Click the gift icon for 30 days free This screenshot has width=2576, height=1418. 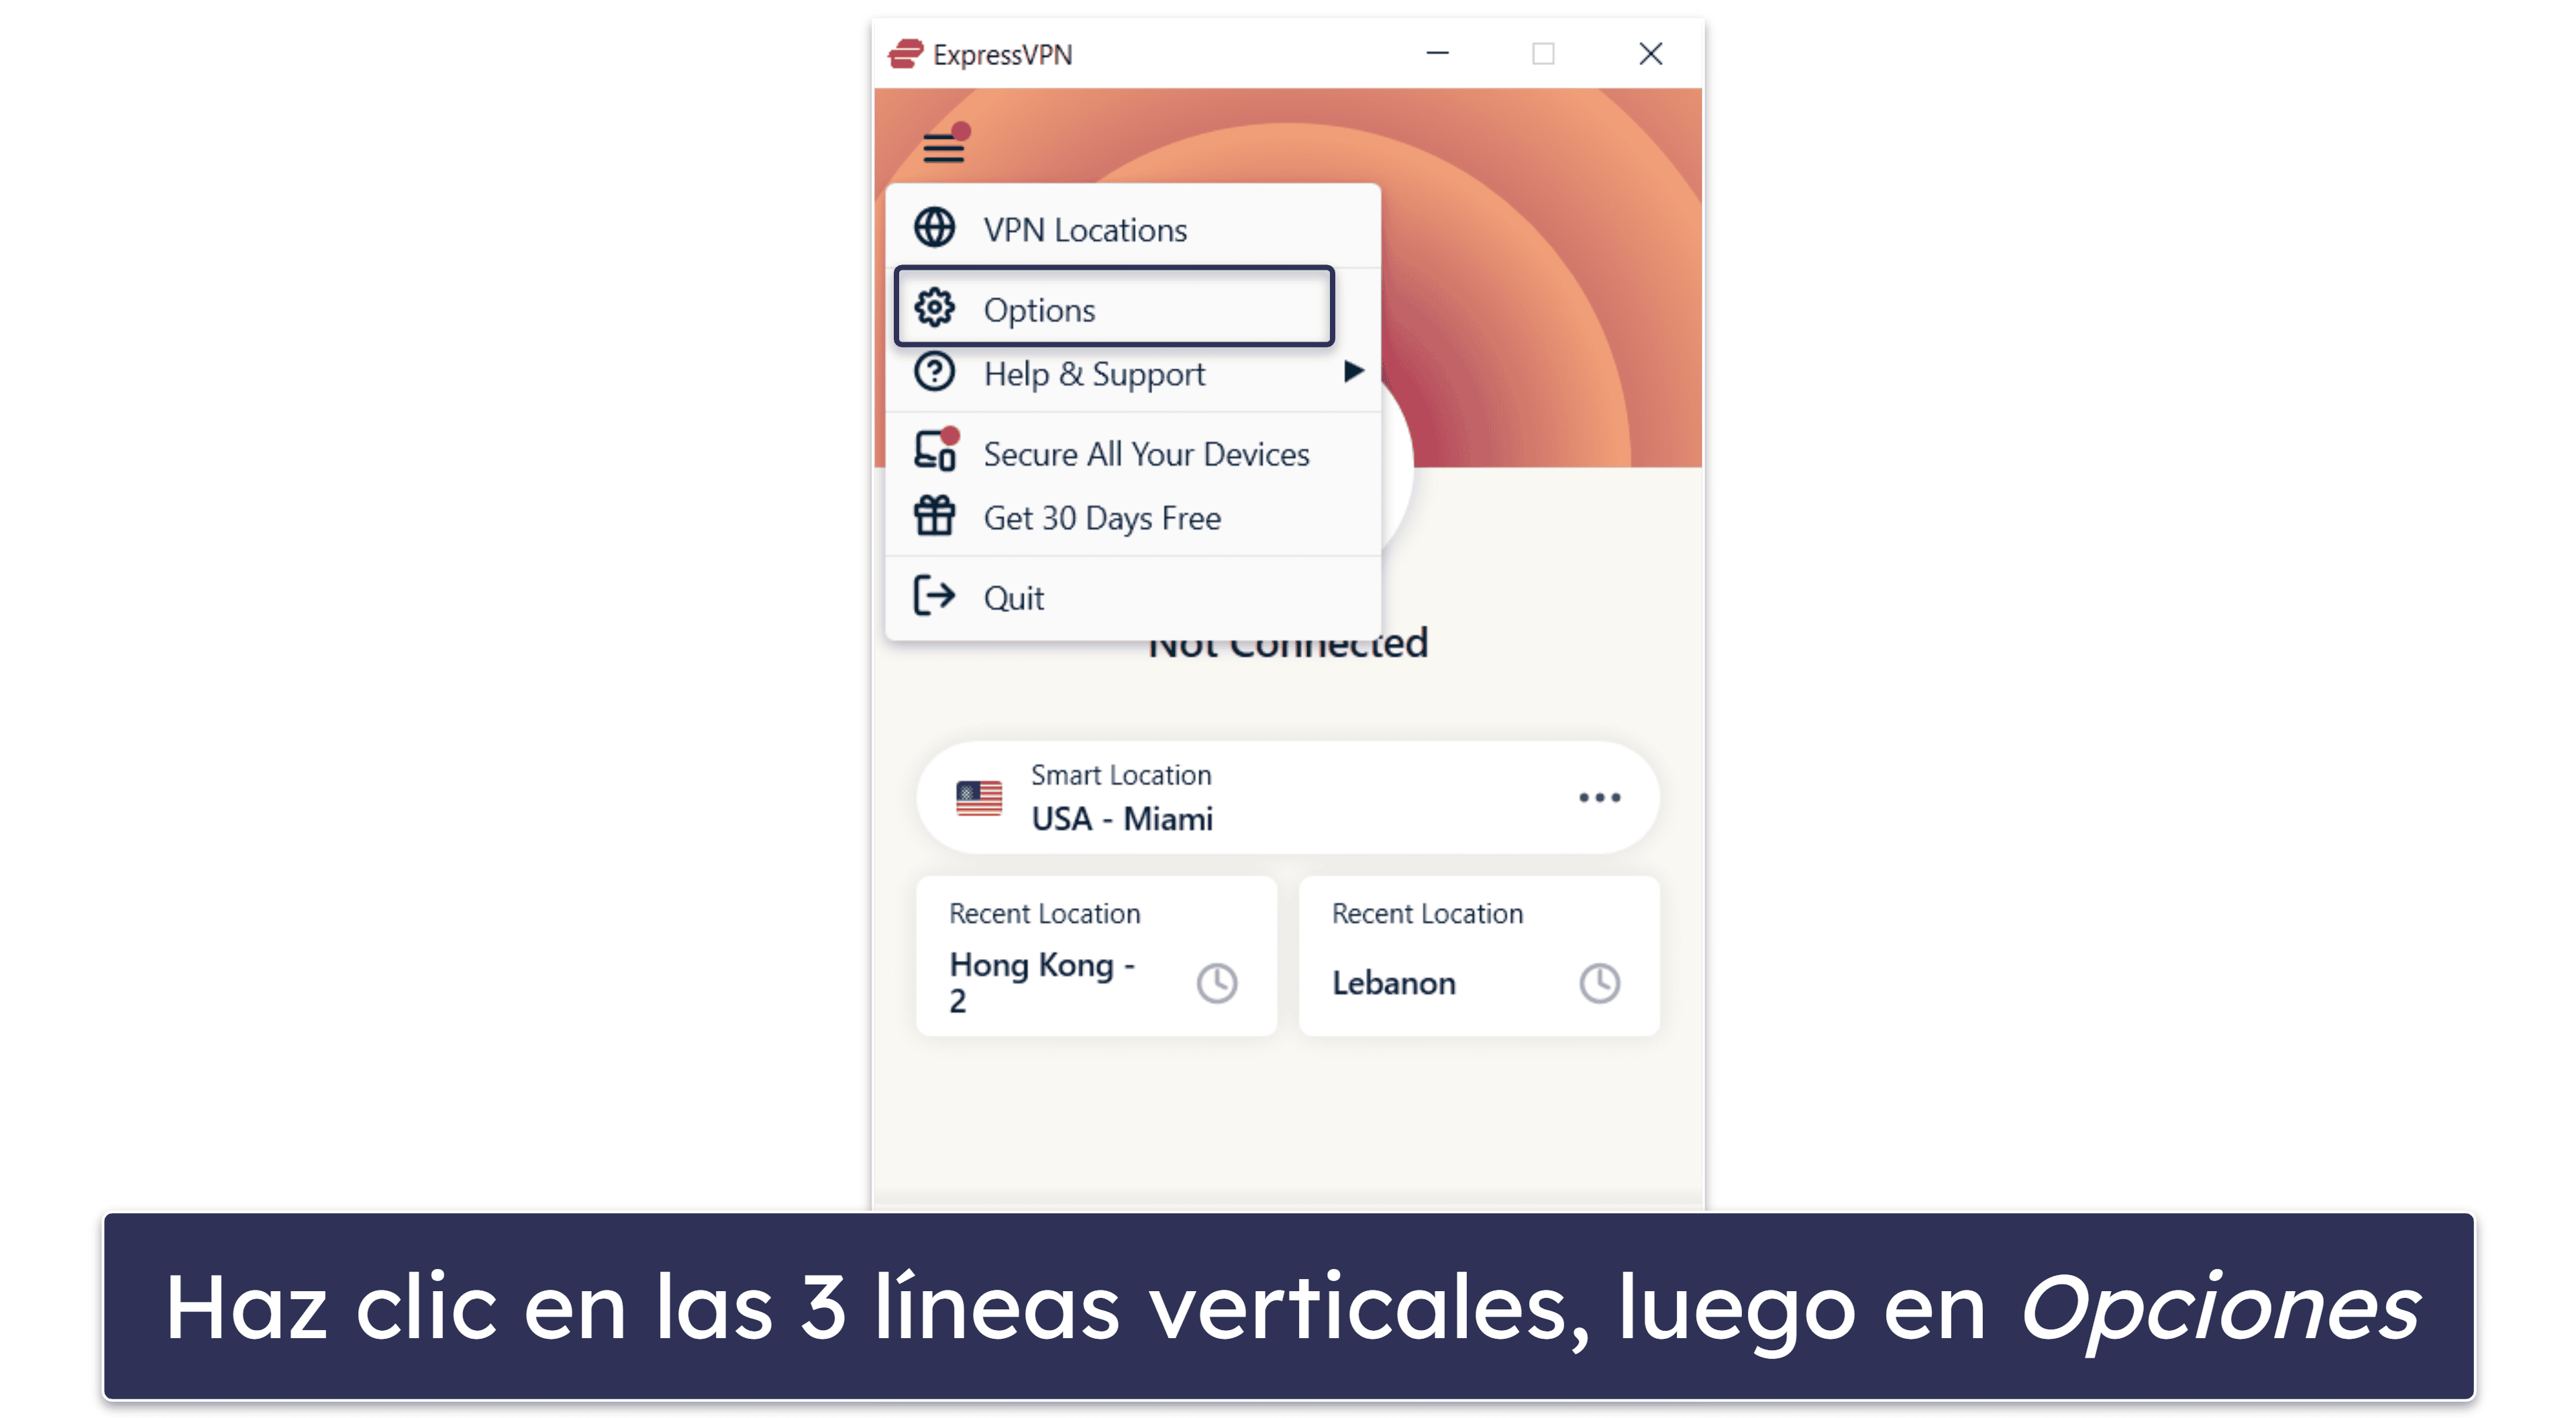pyautogui.click(x=935, y=516)
